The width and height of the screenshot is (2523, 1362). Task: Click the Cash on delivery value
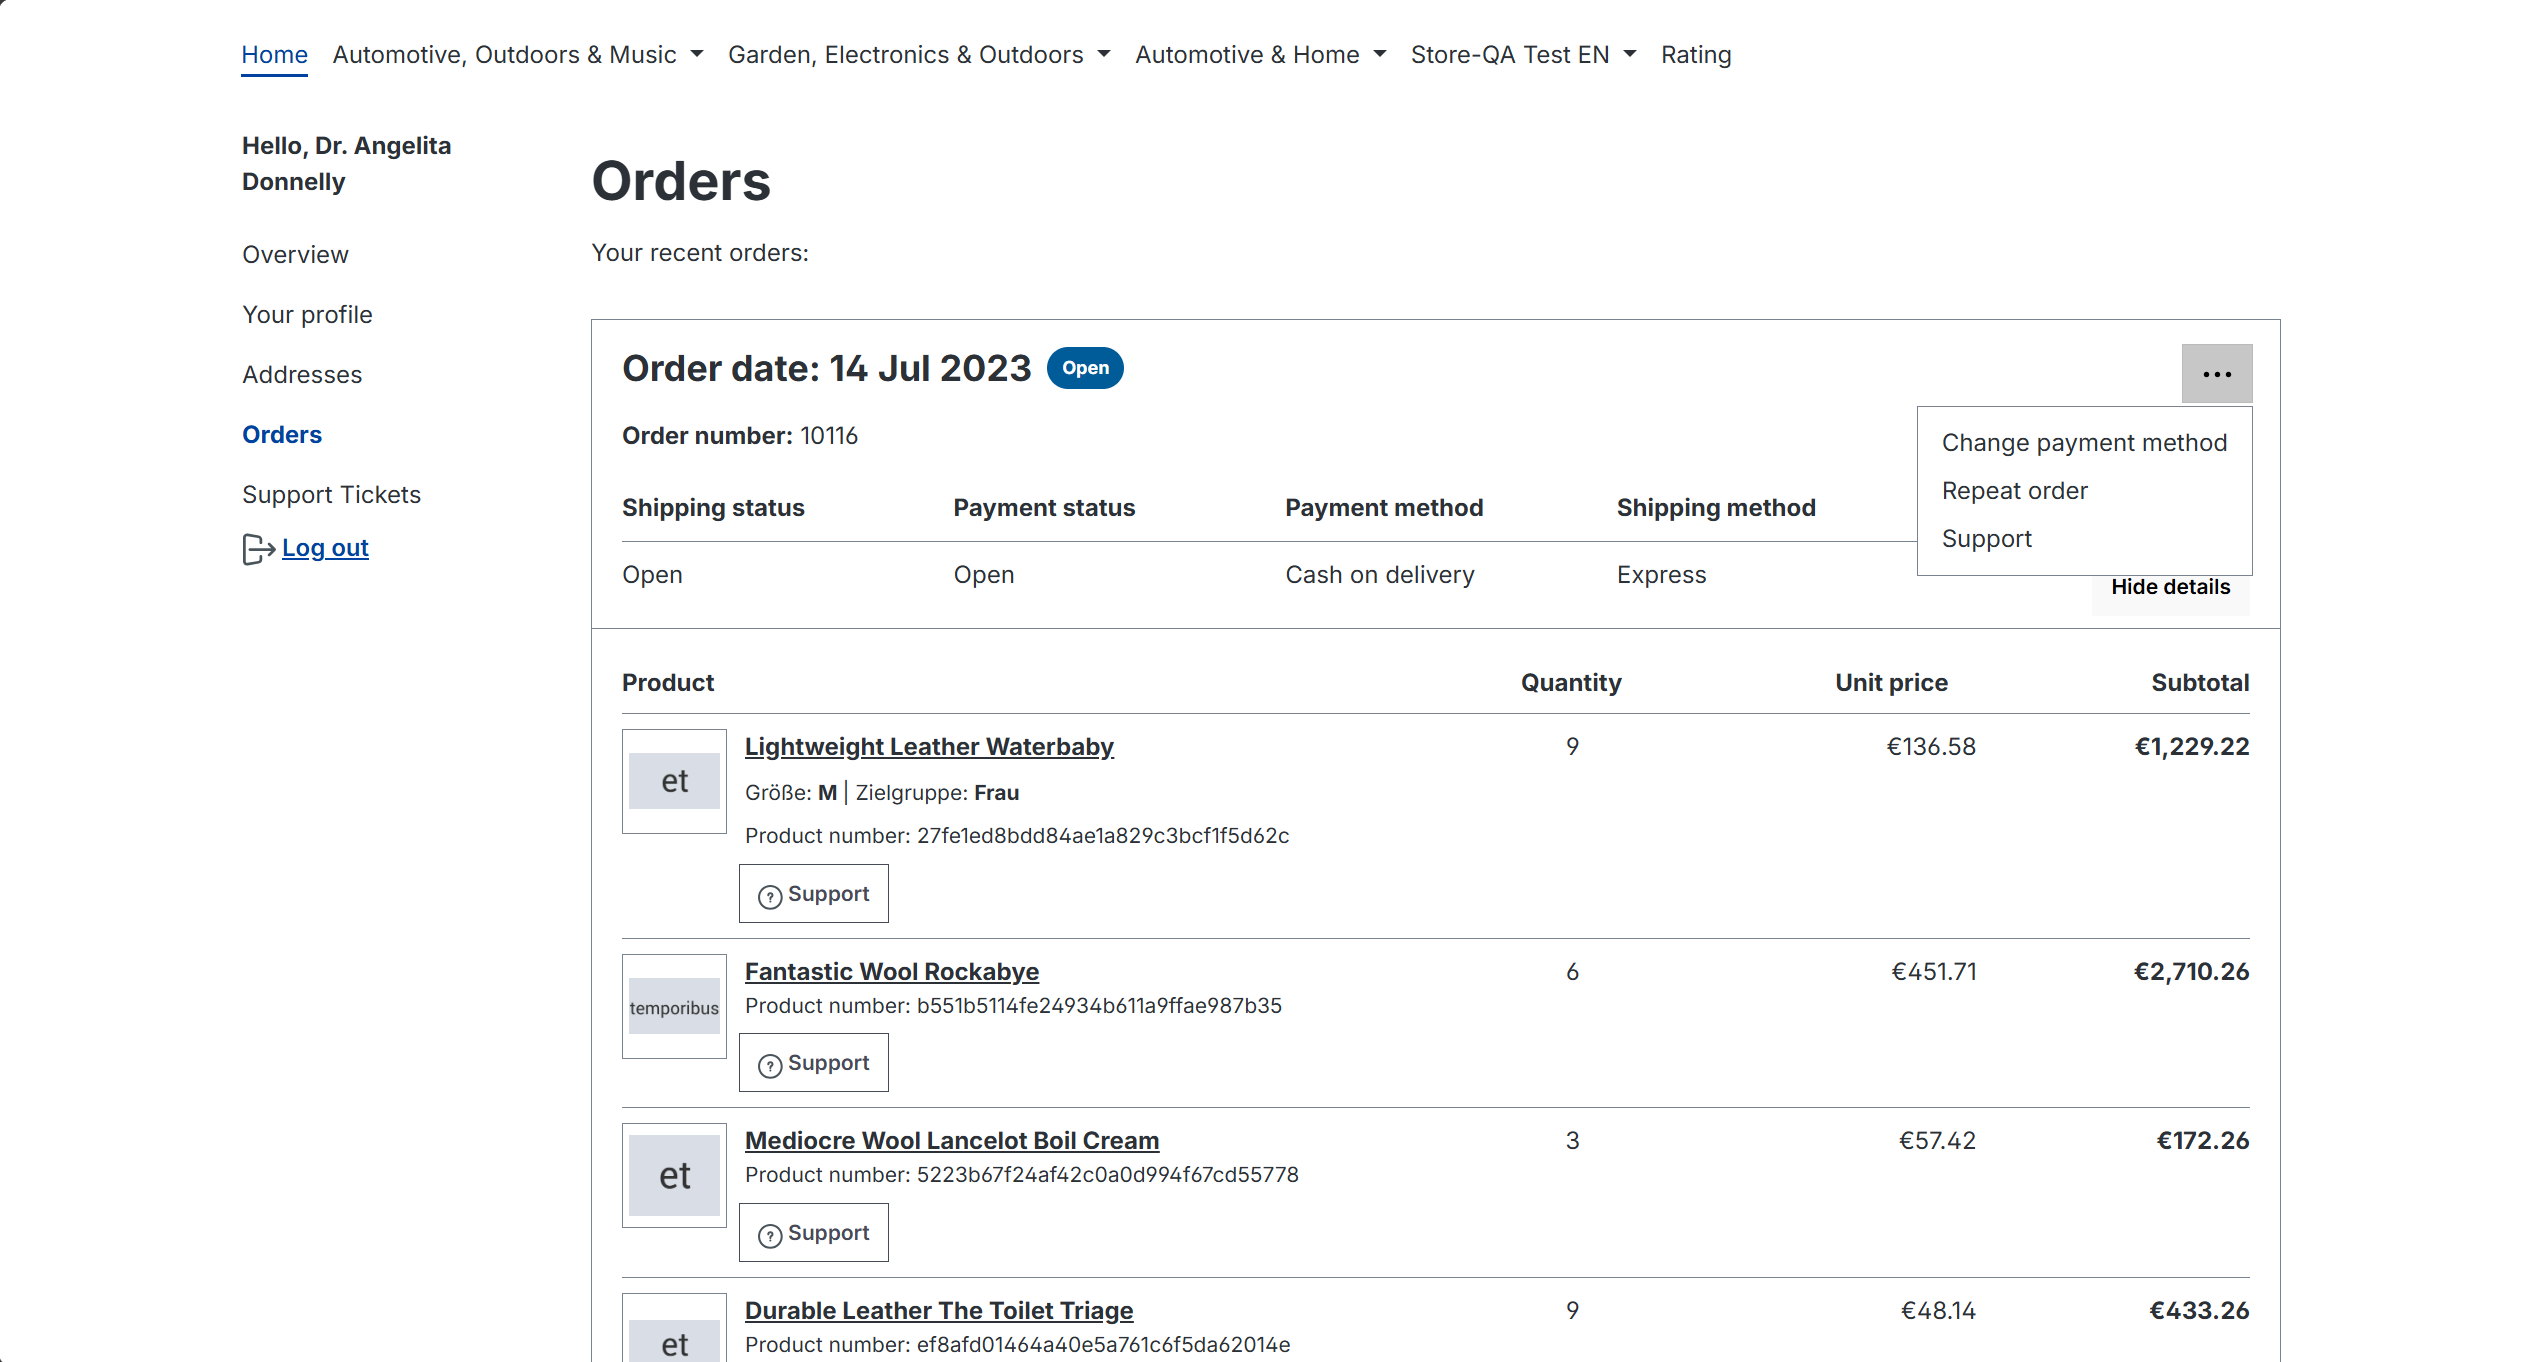(x=1380, y=575)
